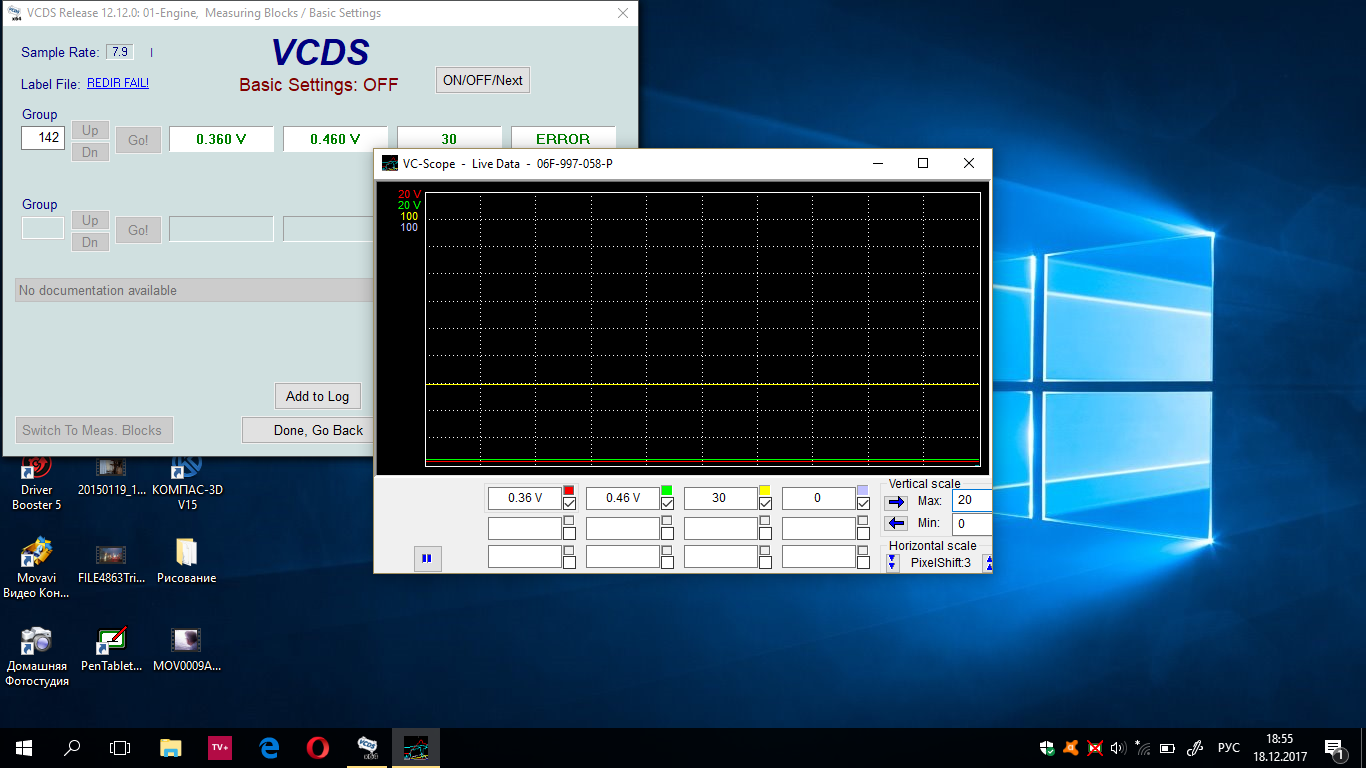The width and height of the screenshot is (1366, 768).
Task: Open the Movavi video converter shortcut
Action: click(x=37, y=566)
